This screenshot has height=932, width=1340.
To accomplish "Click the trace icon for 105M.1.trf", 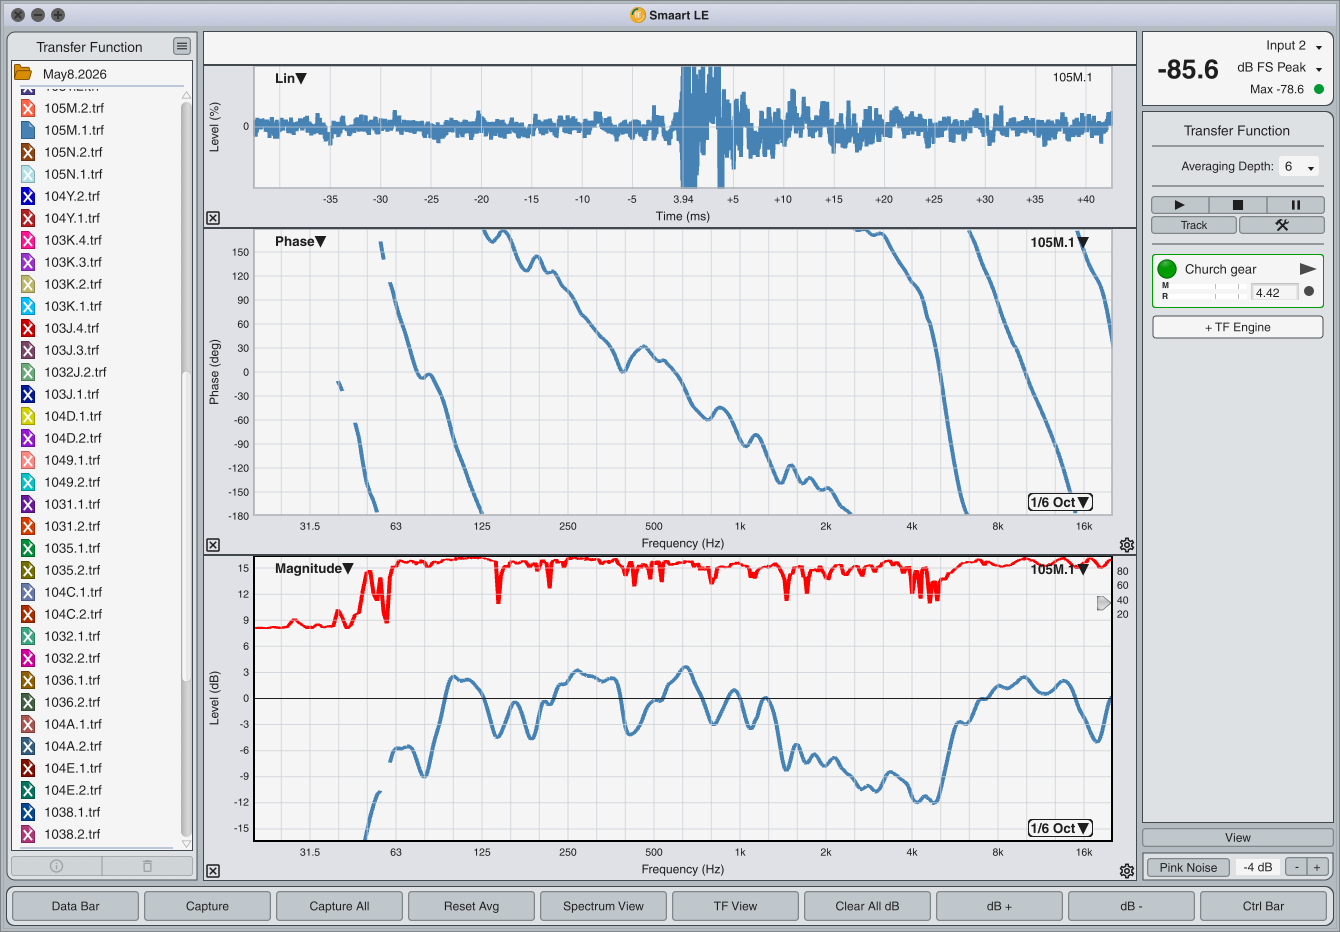I will [28, 130].
